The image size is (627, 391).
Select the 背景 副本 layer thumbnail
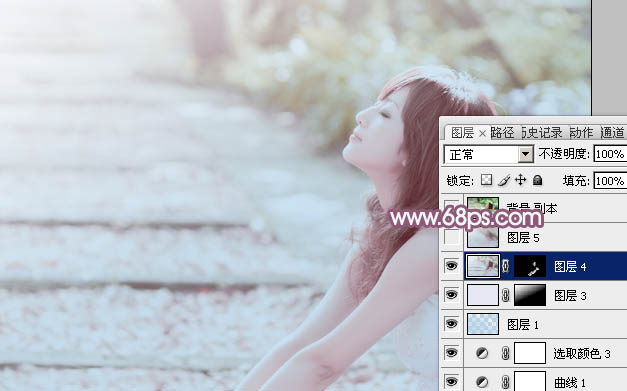click(x=483, y=207)
